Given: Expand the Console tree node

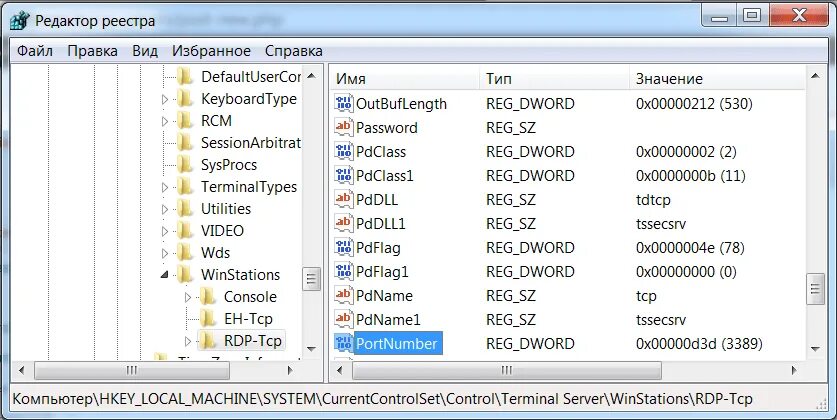Looking at the screenshot, I should pos(187,297).
